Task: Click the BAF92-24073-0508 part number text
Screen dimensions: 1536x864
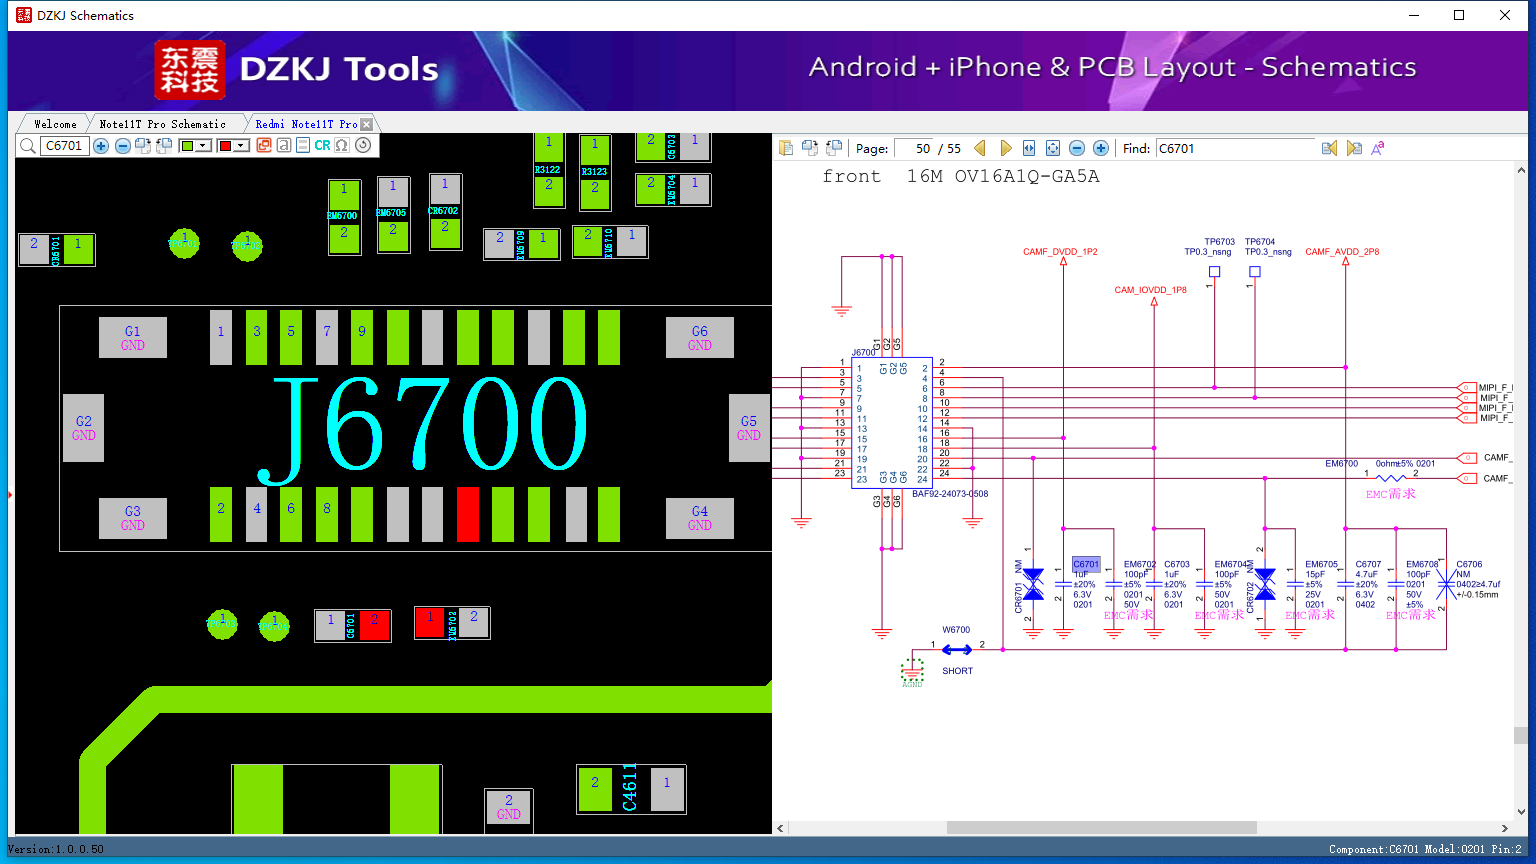Action: click(x=950, y=494)
